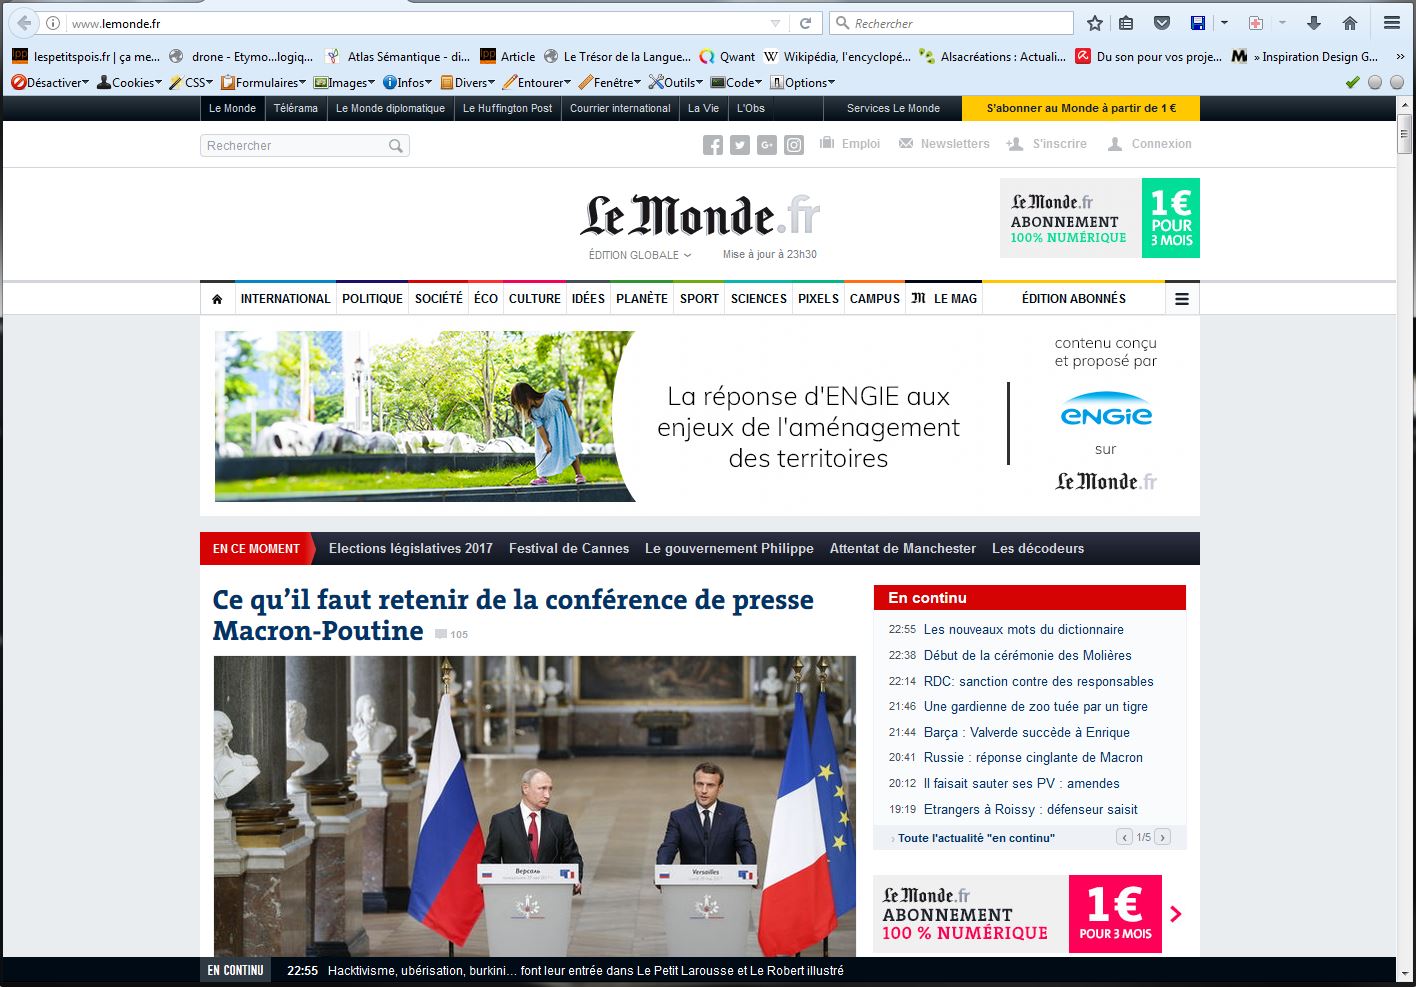Open the Entourer developer toolbar dropdown

coord(536,82)
